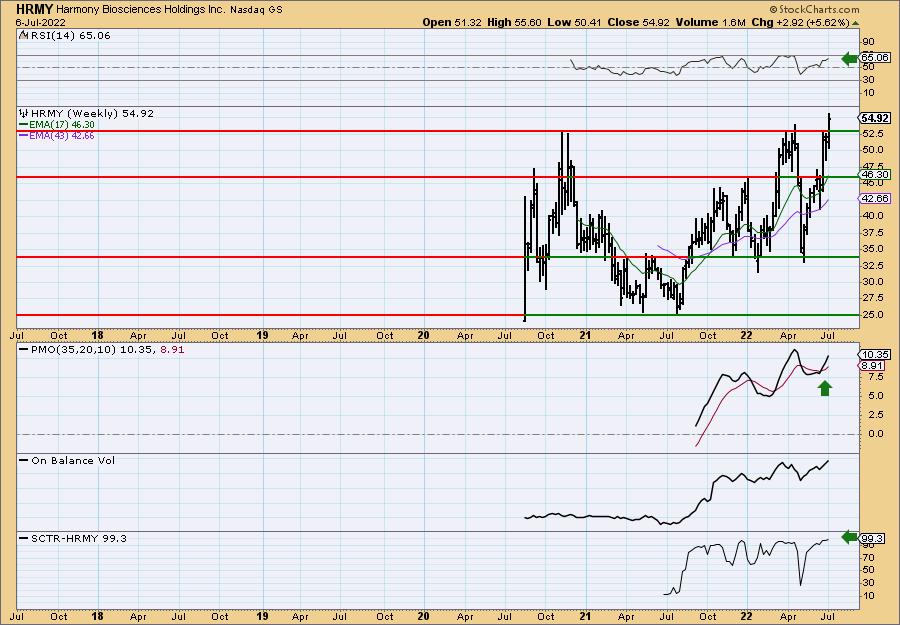Click the 35.0 price axis label
This screenshot has height=625, width=900.
[x=872, y=249]
